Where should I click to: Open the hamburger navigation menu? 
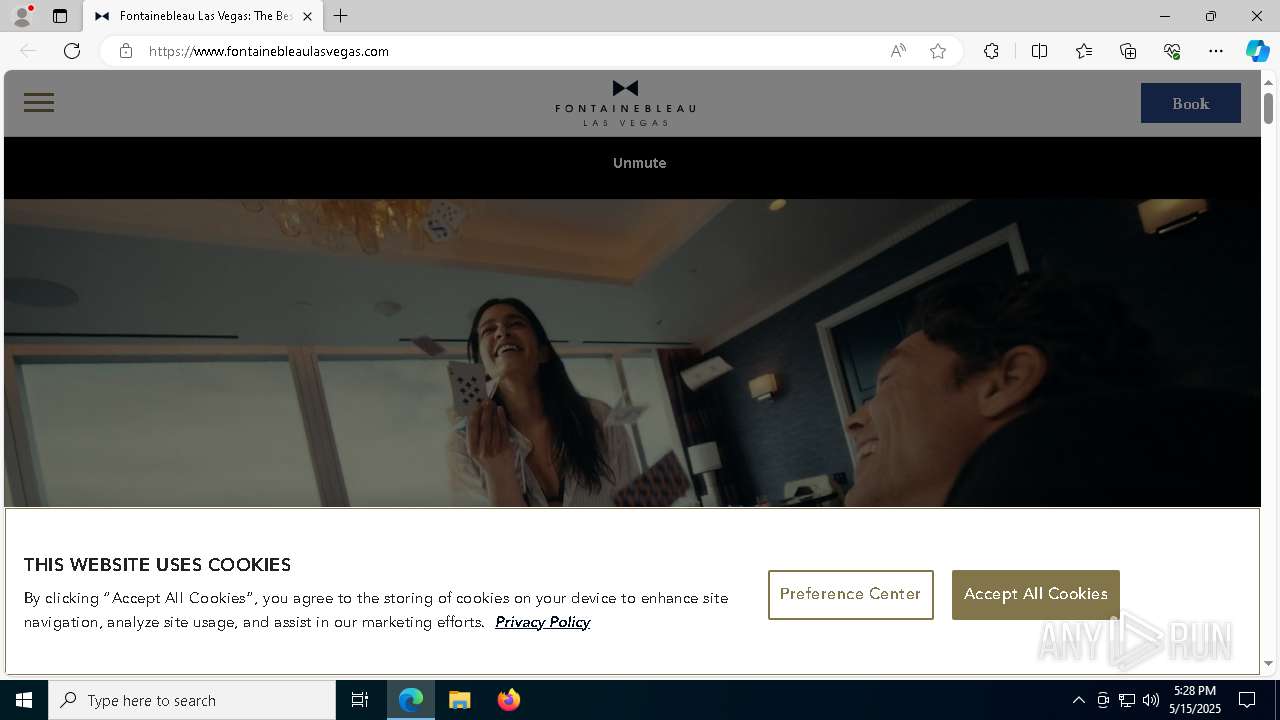[x=39, y=103]
